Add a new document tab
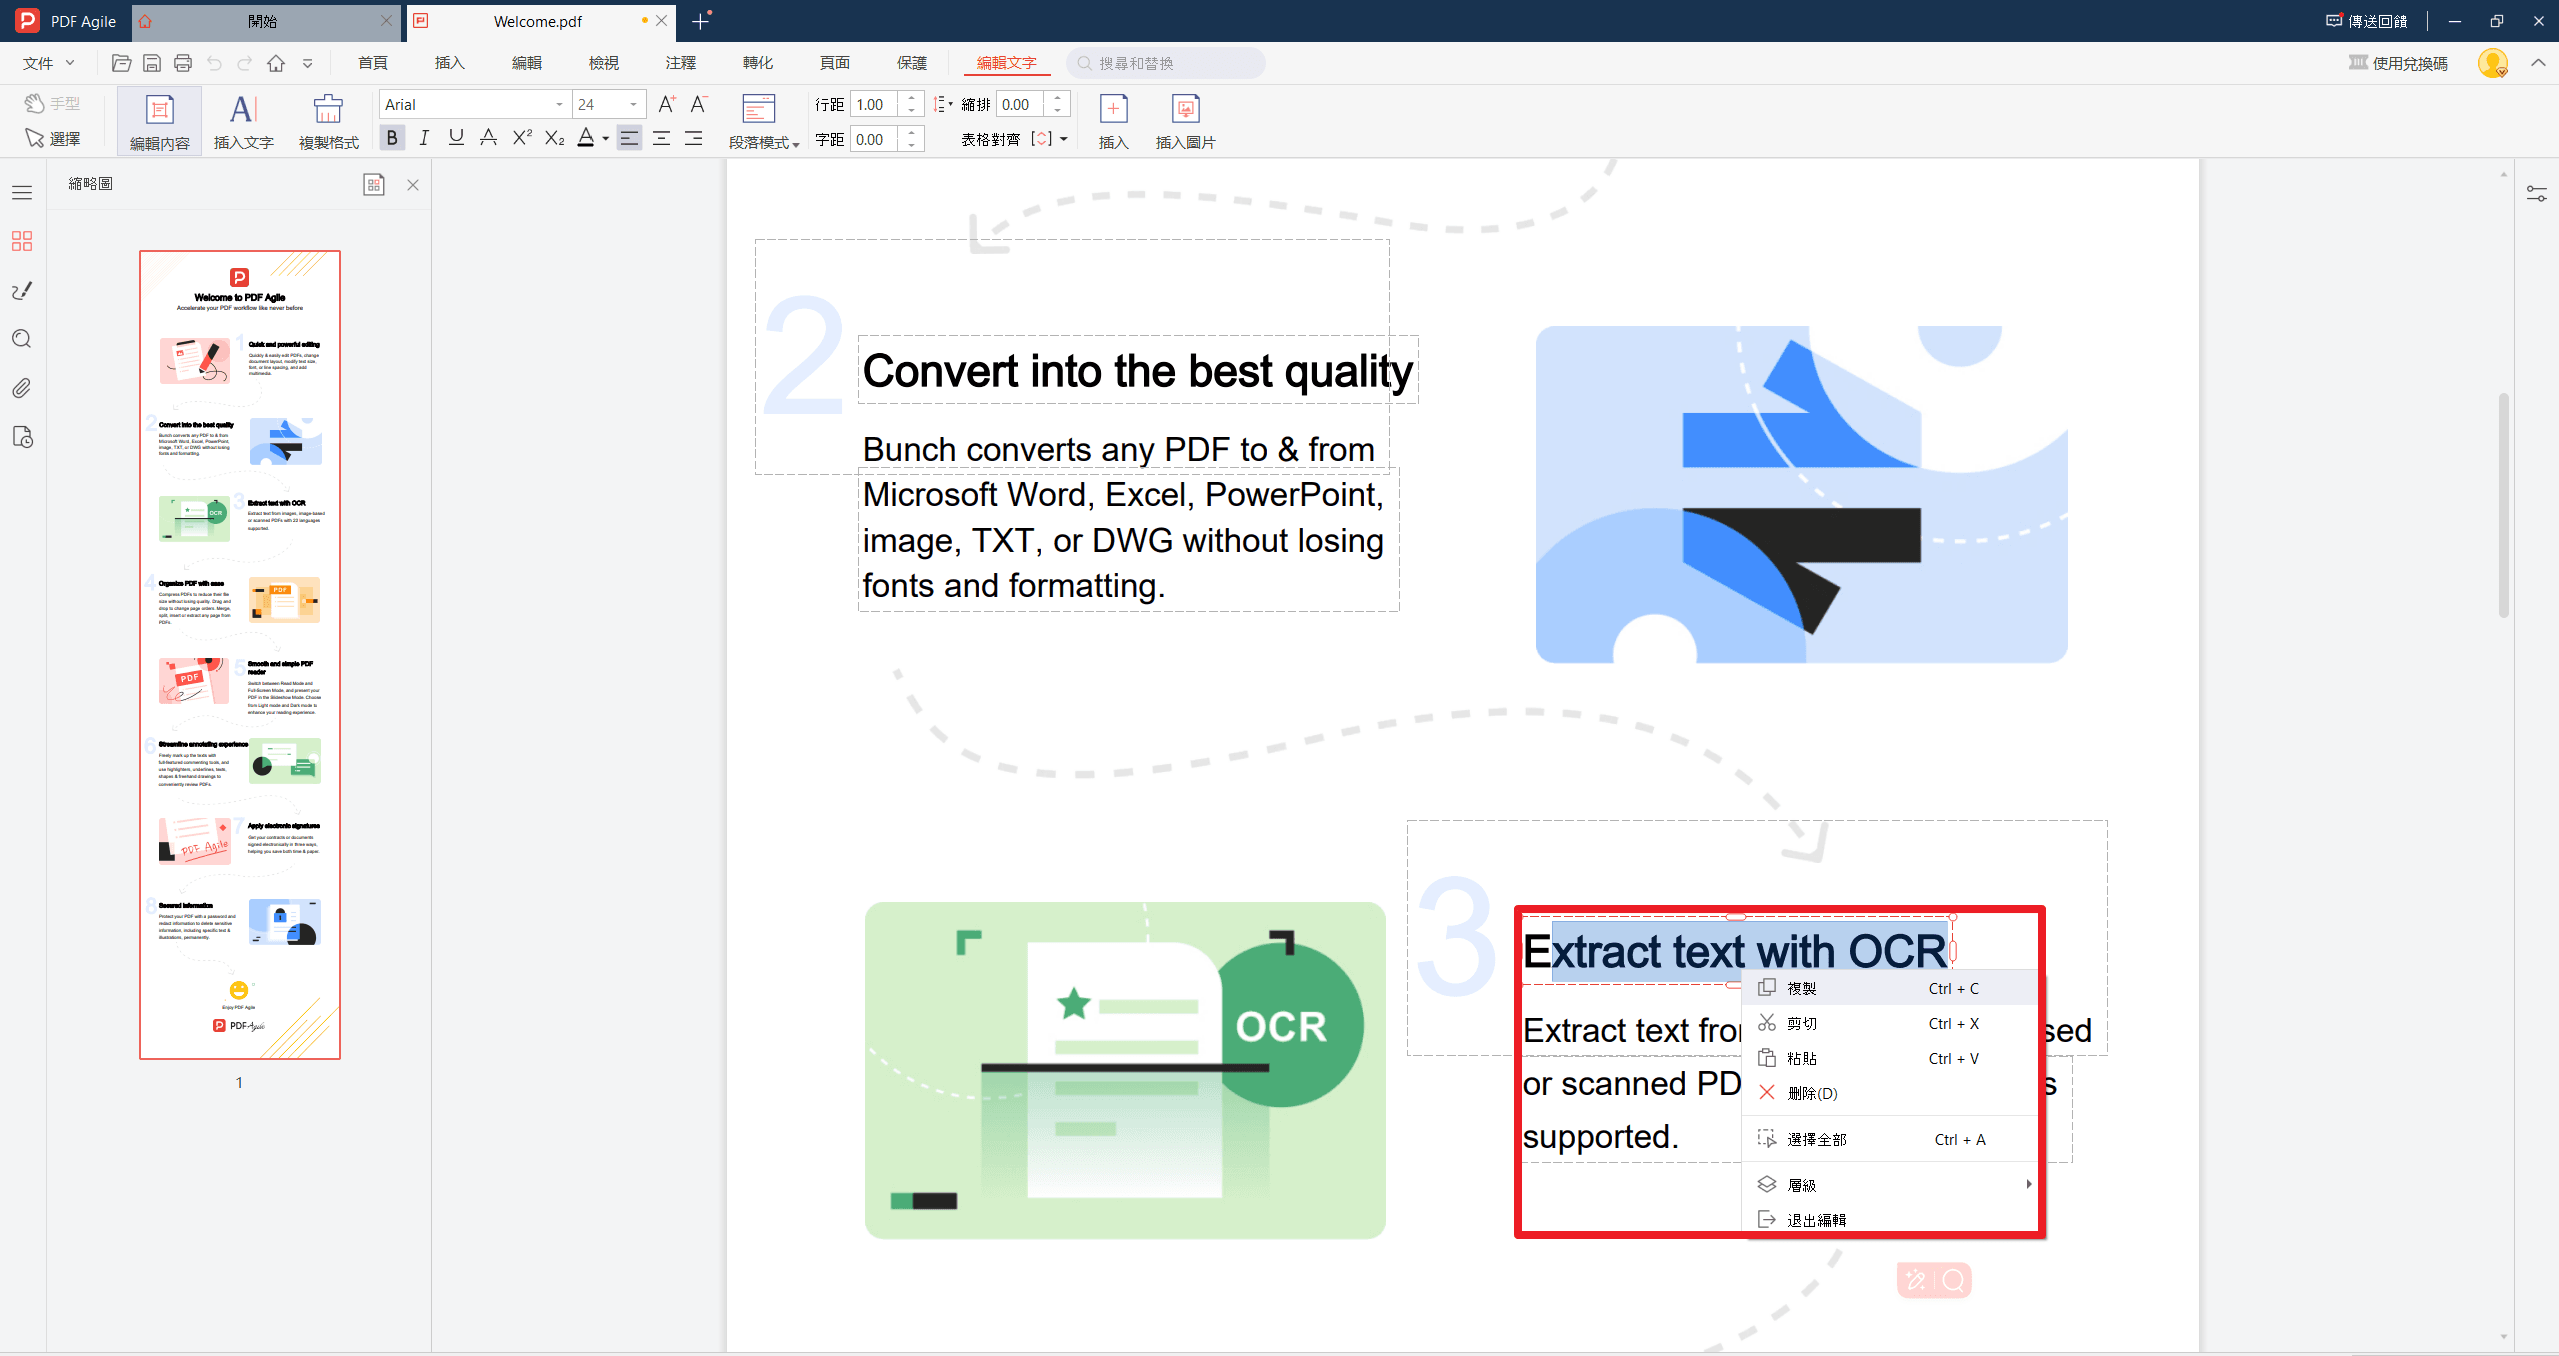Screen dimensions: 2559x1356 click(x=701, y=21)
